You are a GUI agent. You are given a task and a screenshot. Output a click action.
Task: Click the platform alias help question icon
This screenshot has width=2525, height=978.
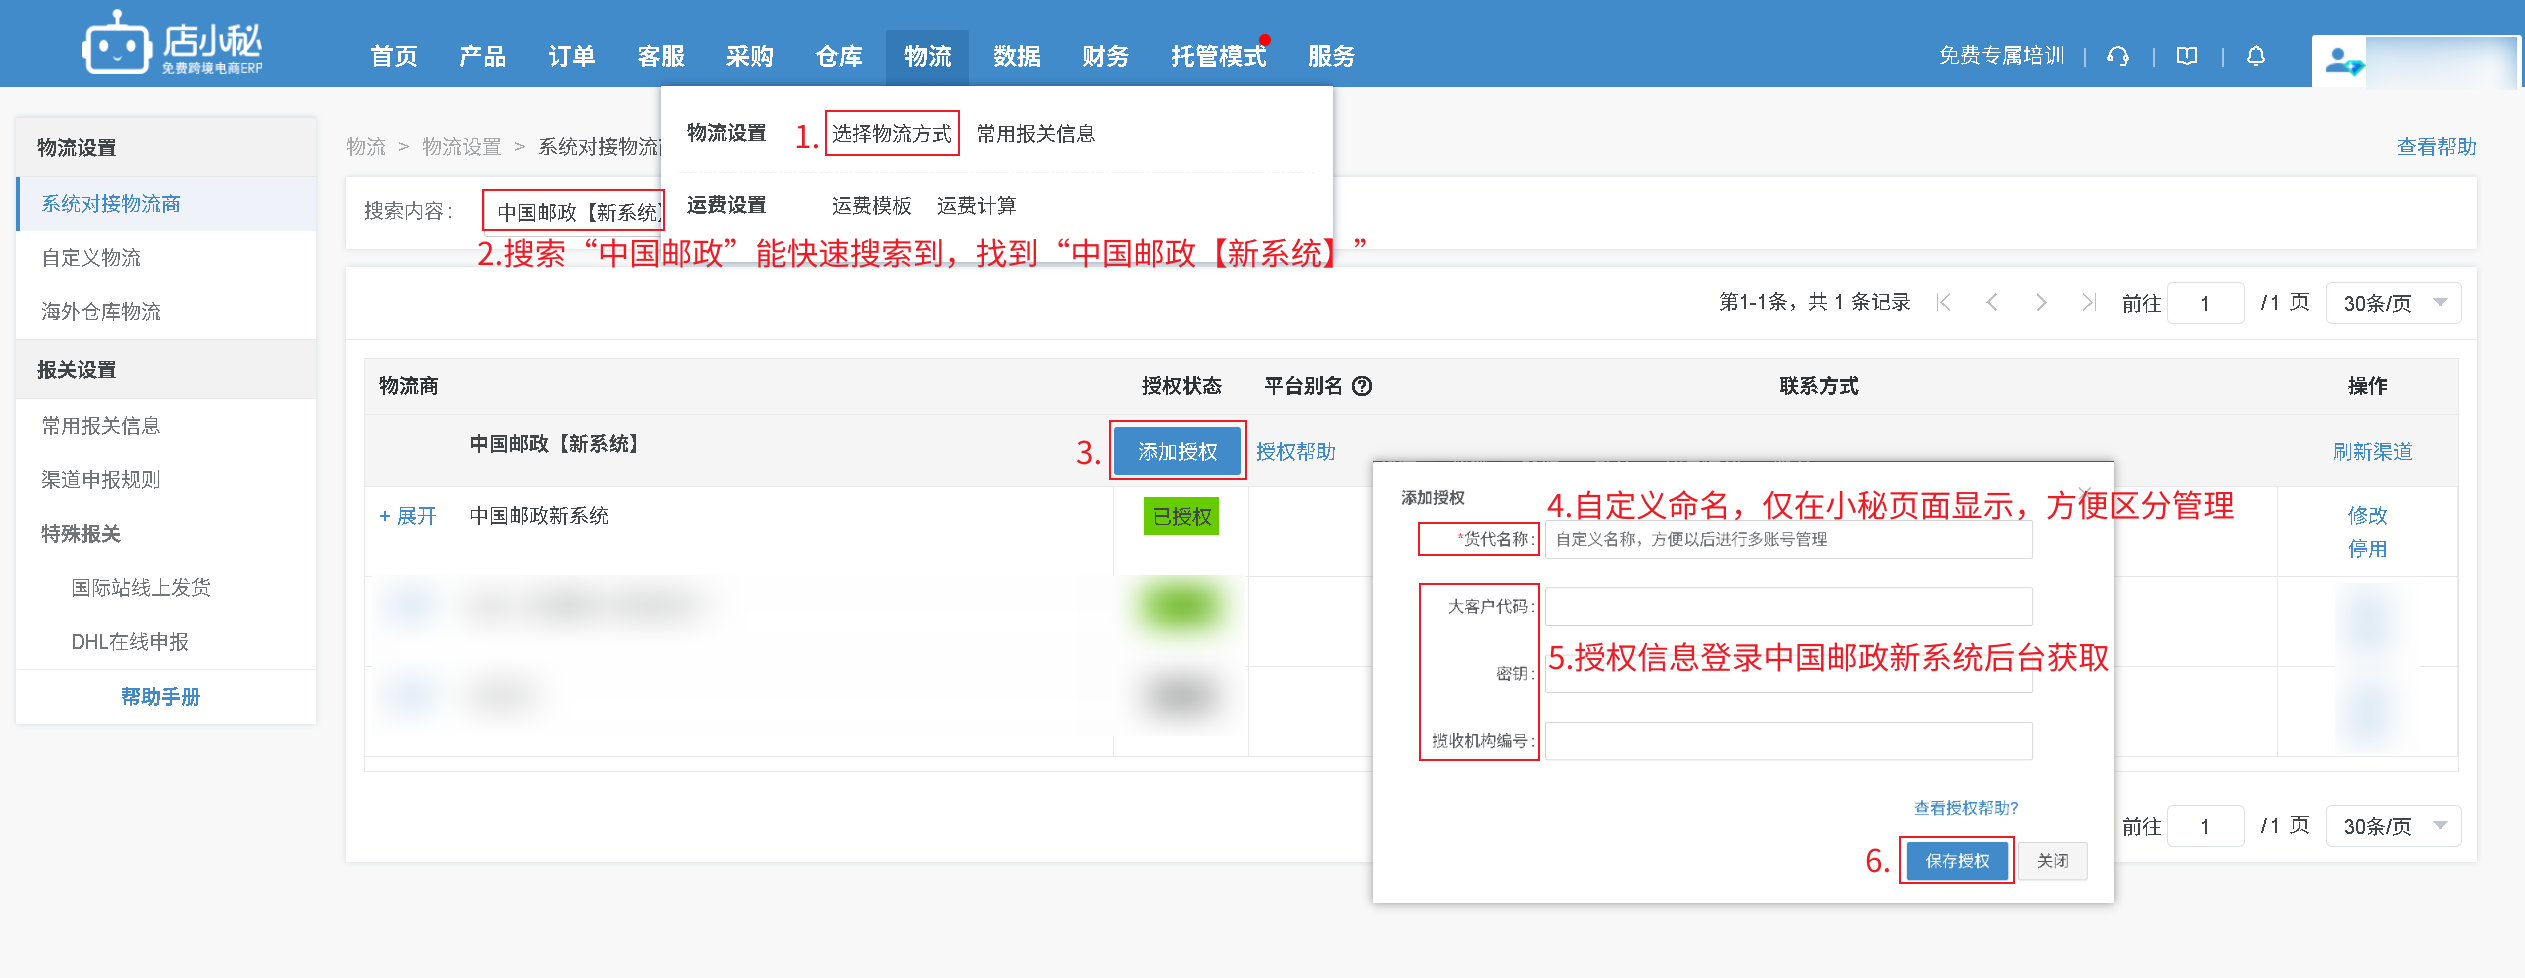(x=1362, y=386)
